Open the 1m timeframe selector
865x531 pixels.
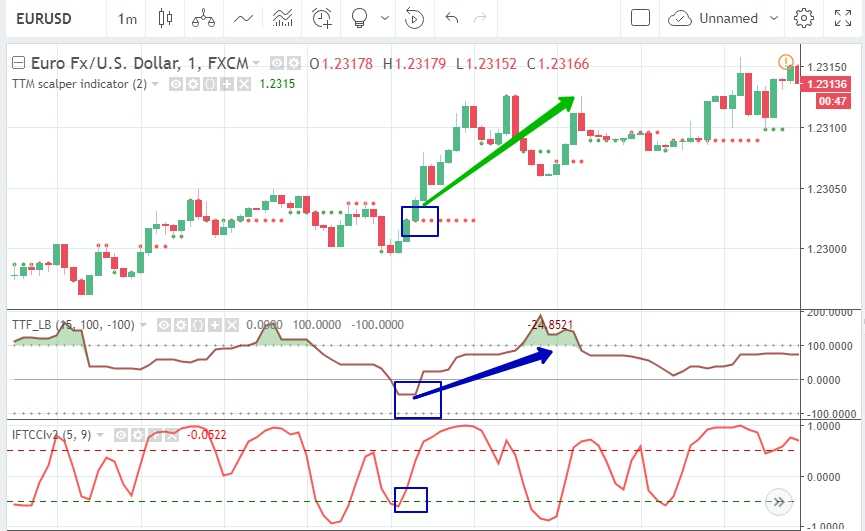pyautogui.click(x=127, y=18)
